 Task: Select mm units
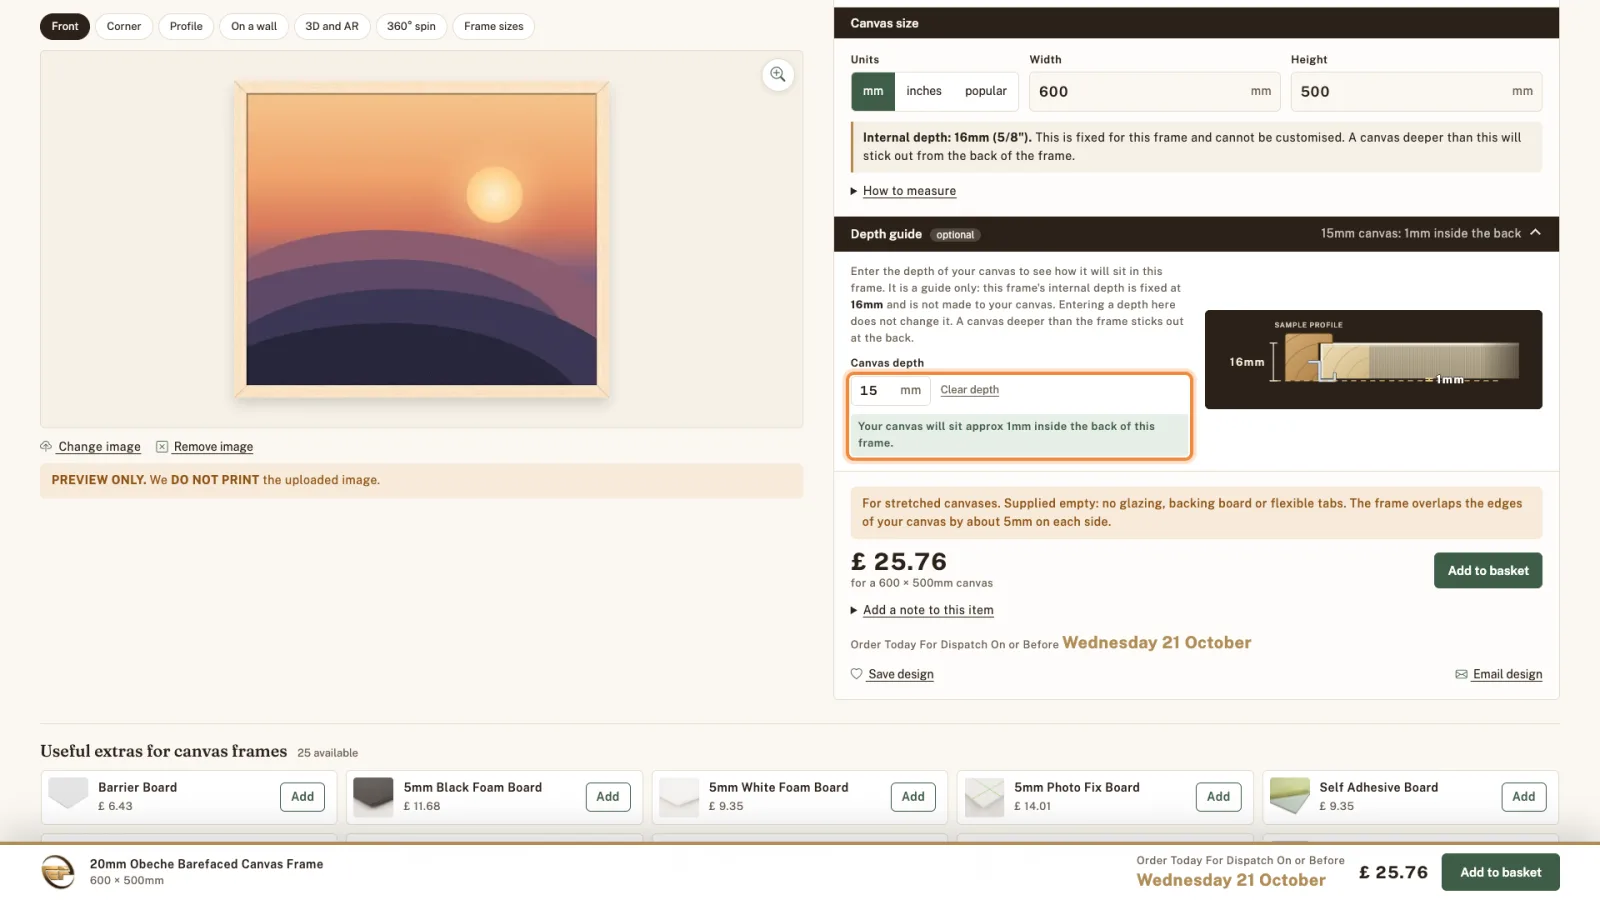point(873,91)
